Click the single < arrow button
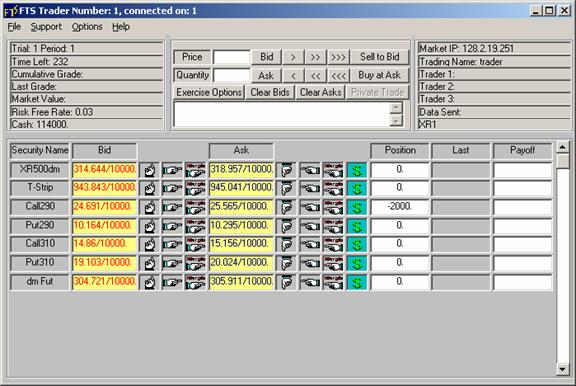576x386 pixels. pos(293,76)
